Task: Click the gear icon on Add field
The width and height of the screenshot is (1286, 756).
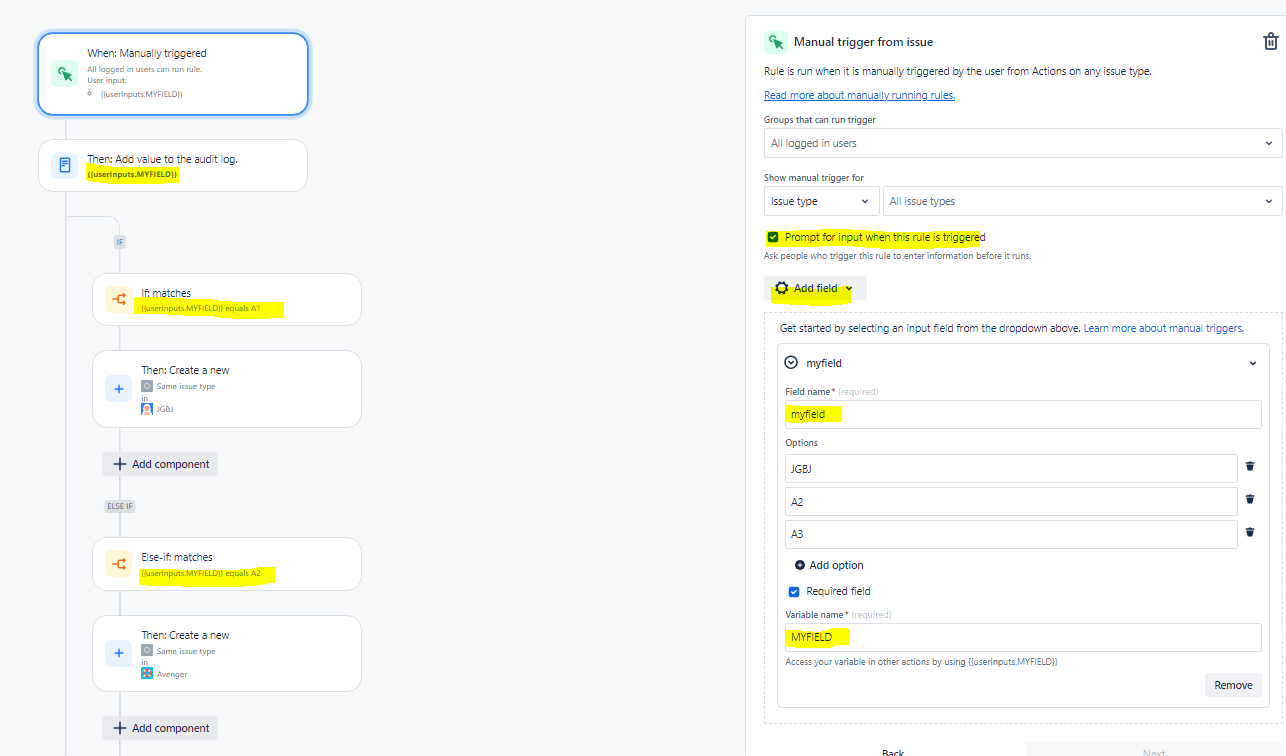Action: tap(781, 288)
